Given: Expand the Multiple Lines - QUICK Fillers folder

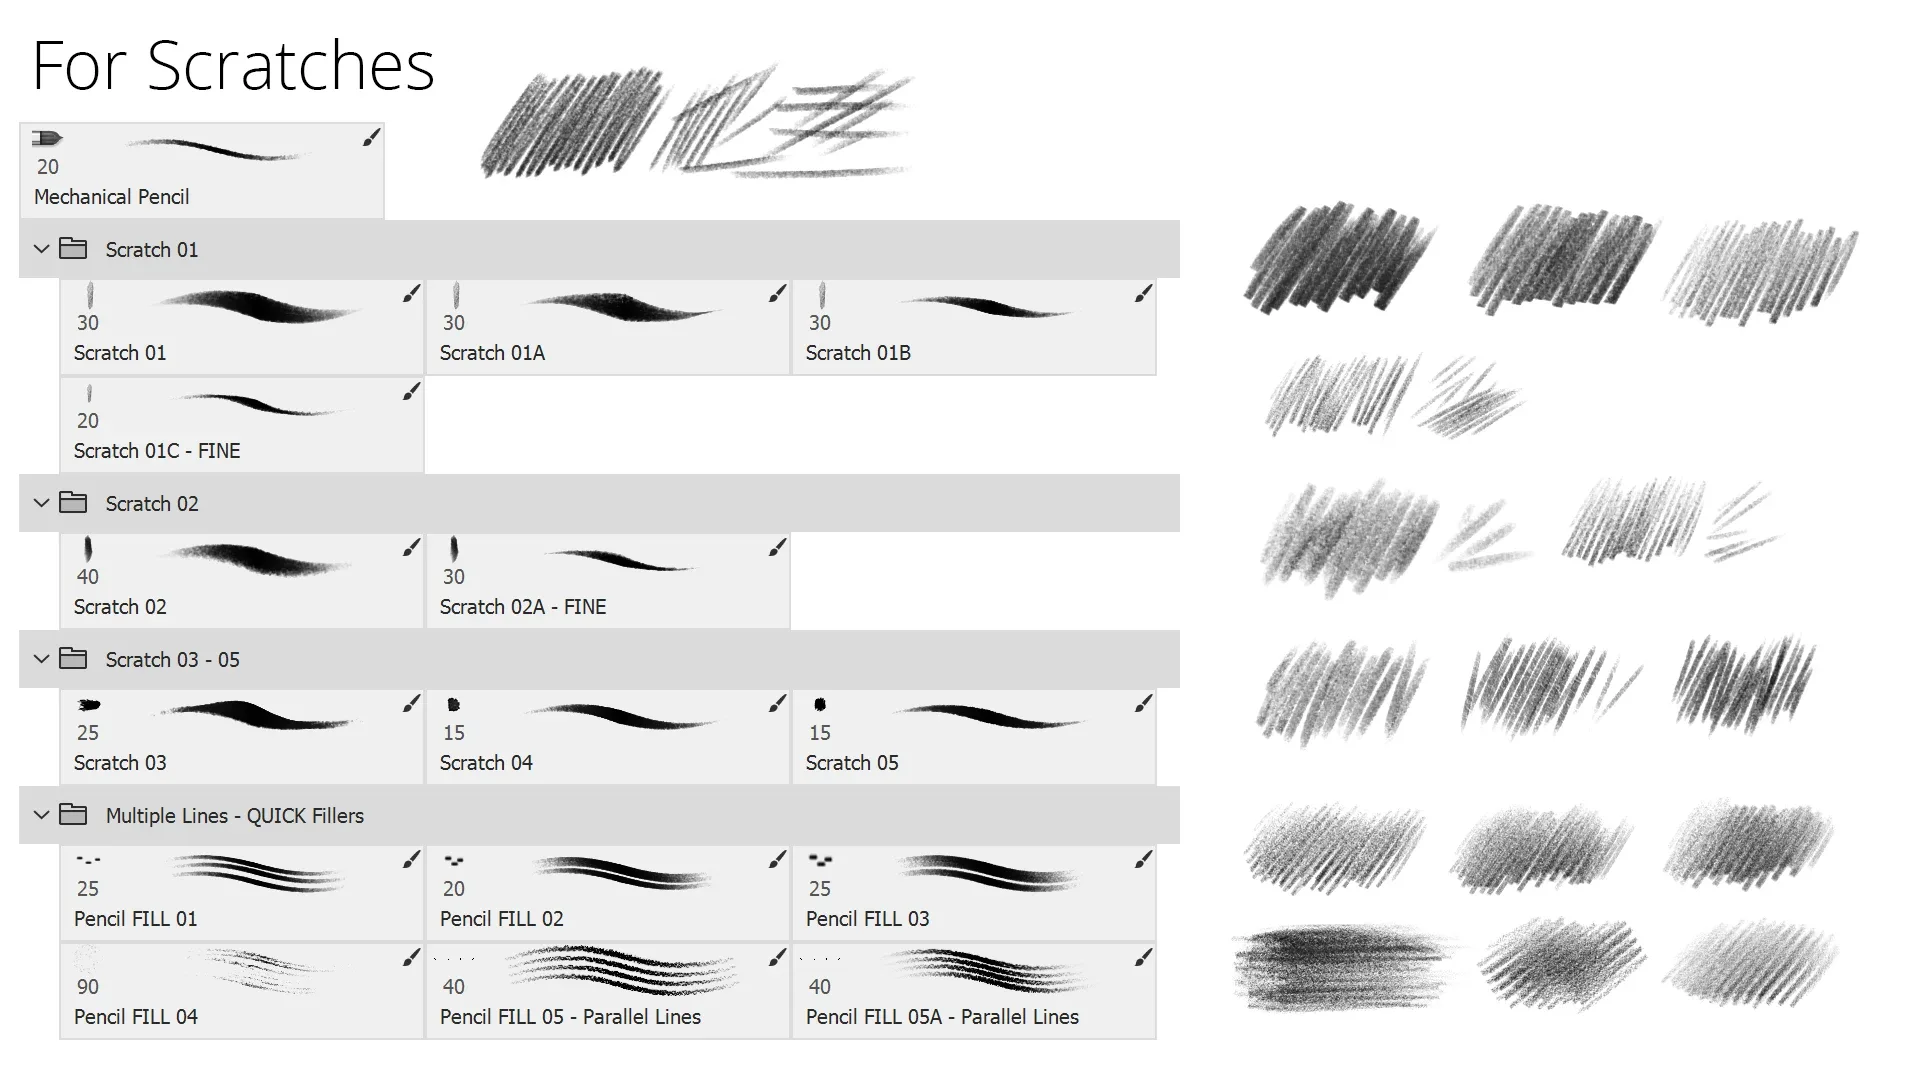Looking at the screenshot, I should coord(44,815).
